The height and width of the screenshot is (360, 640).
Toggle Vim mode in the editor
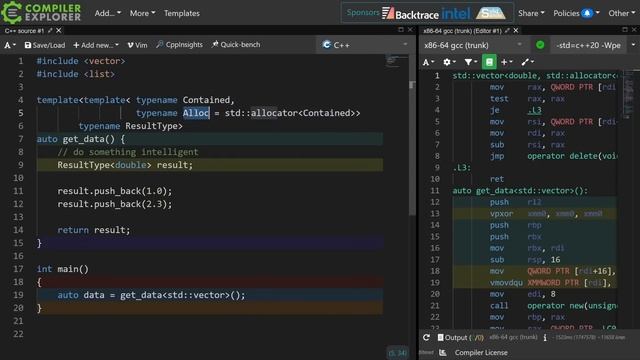pyautogui.click(x=137, y=45)
